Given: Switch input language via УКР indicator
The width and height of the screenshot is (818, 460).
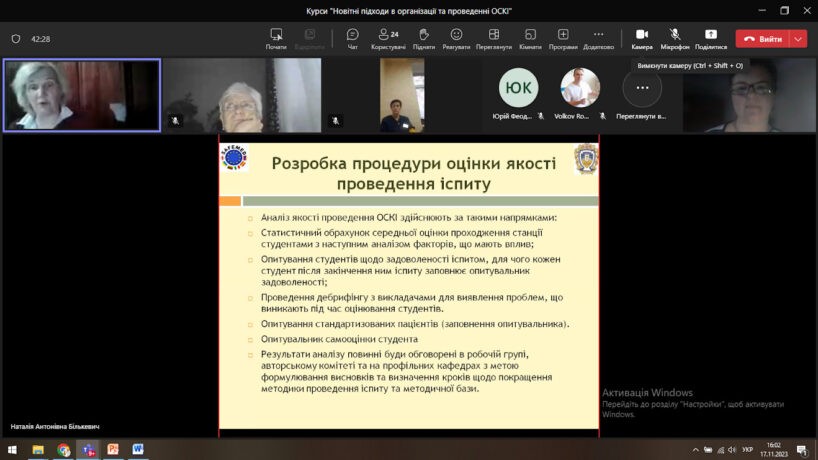Looking at the screenshot, I should tap(747, 450).
